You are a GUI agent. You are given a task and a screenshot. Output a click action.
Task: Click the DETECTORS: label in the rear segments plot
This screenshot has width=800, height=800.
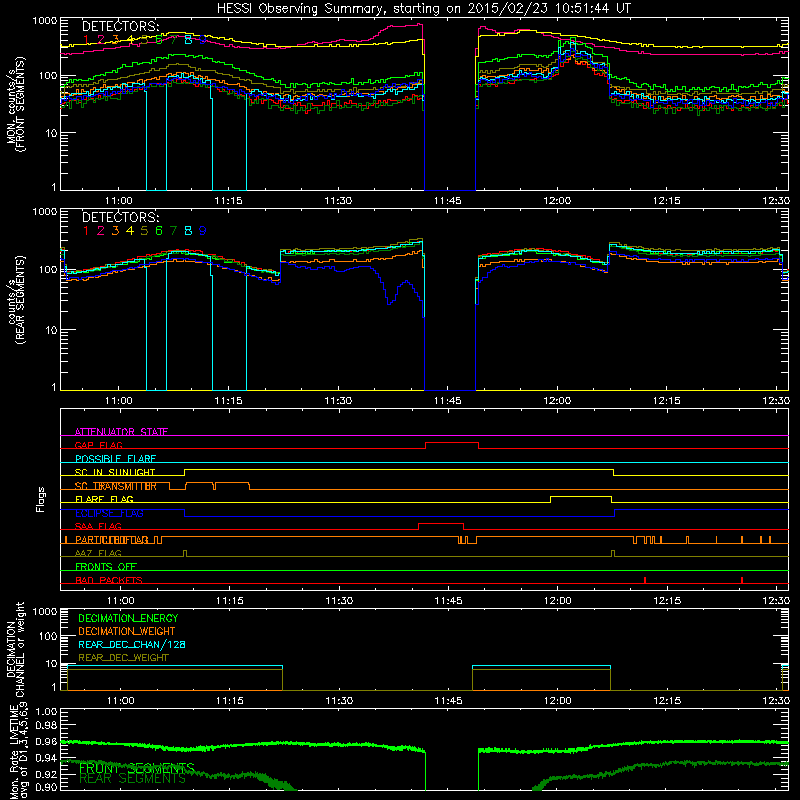pyautogui.click(x=120, y=217)
